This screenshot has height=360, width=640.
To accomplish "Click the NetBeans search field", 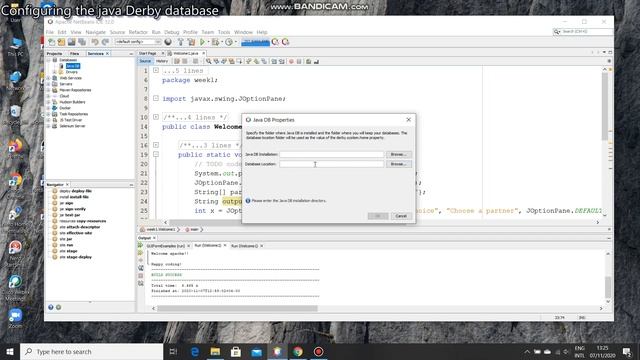I will [583, 31].
